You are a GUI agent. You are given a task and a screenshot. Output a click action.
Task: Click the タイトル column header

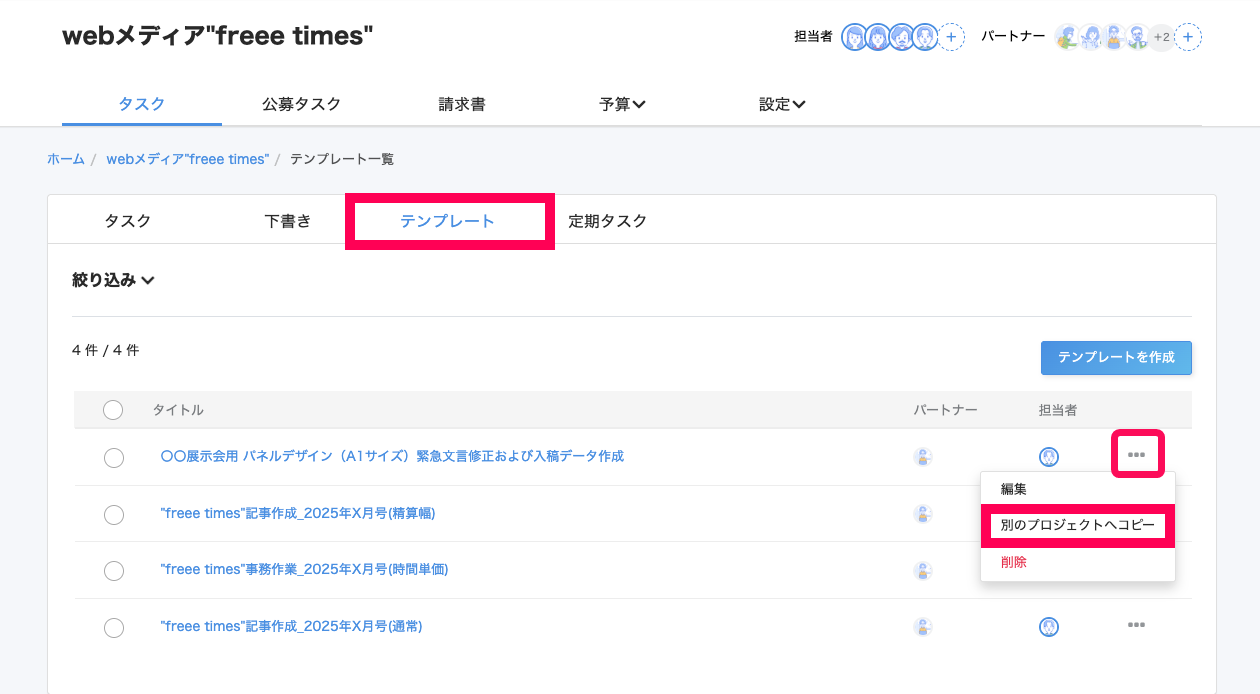point(178,410)
